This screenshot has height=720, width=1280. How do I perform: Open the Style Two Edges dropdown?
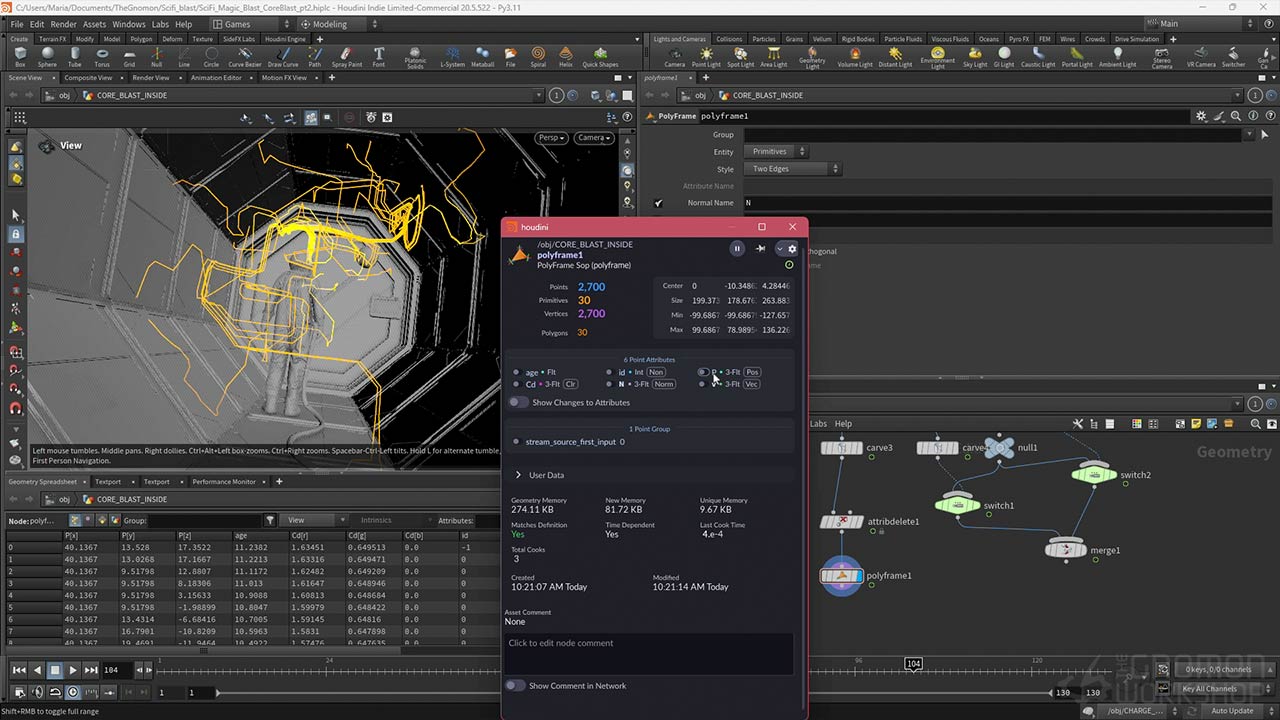pyautogui.click(x=792, y=169)
